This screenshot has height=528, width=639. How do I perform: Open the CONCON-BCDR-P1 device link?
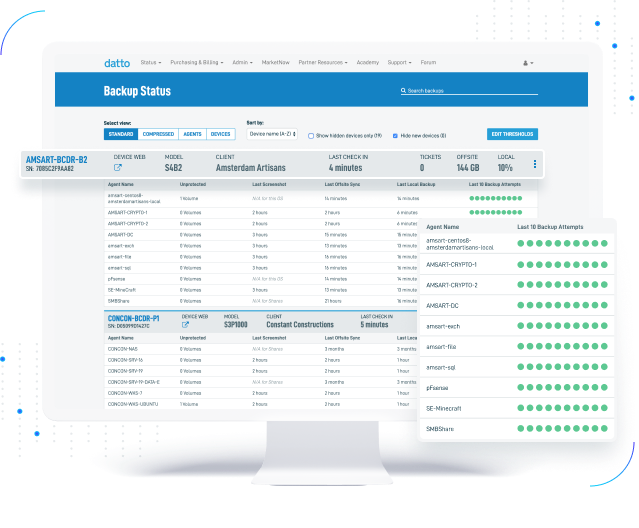[134, 318]
